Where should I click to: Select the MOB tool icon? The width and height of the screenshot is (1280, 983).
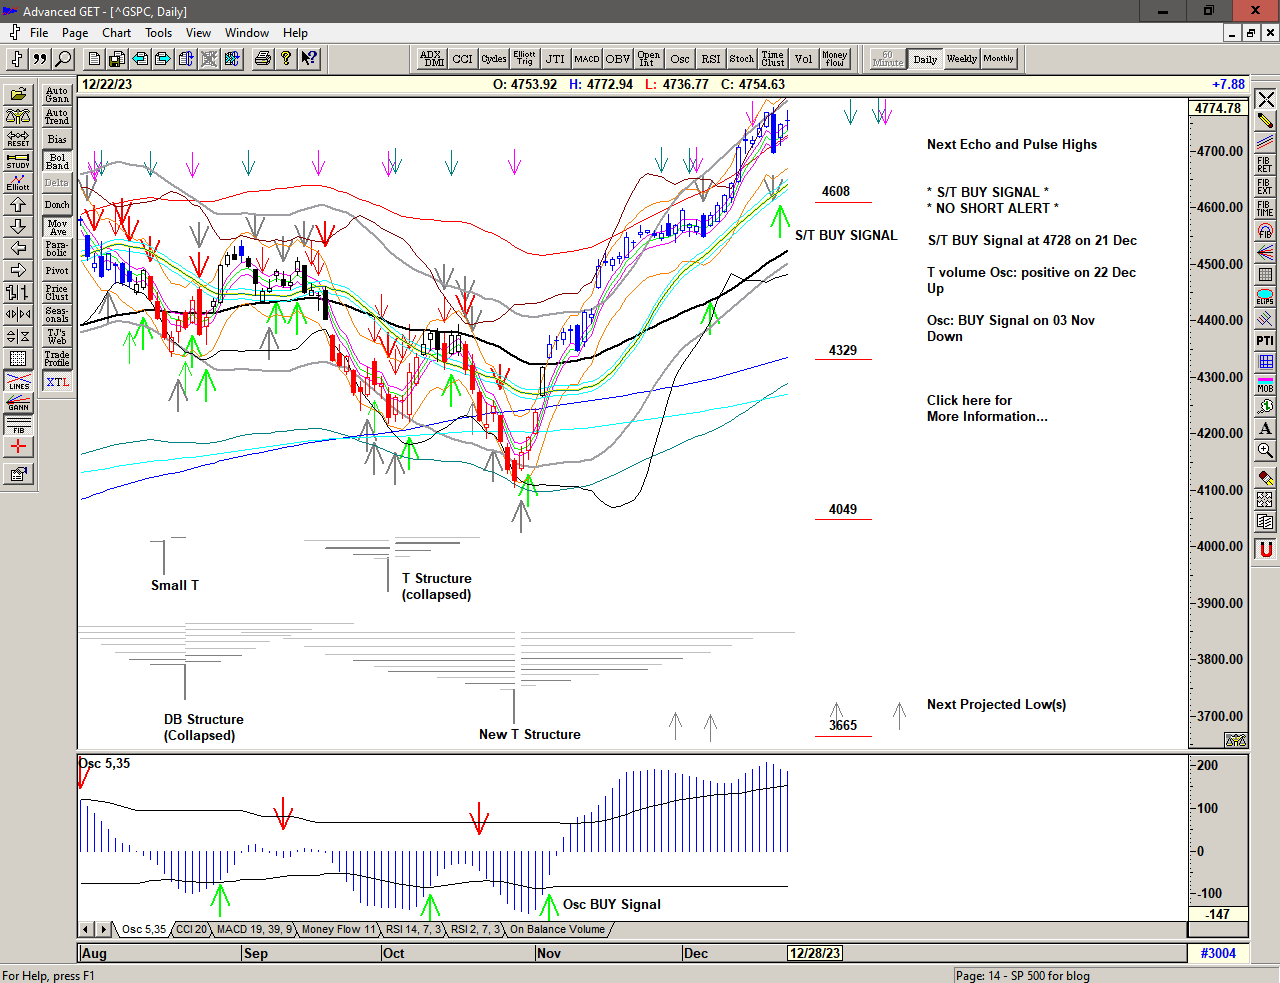click(1265, 384)
